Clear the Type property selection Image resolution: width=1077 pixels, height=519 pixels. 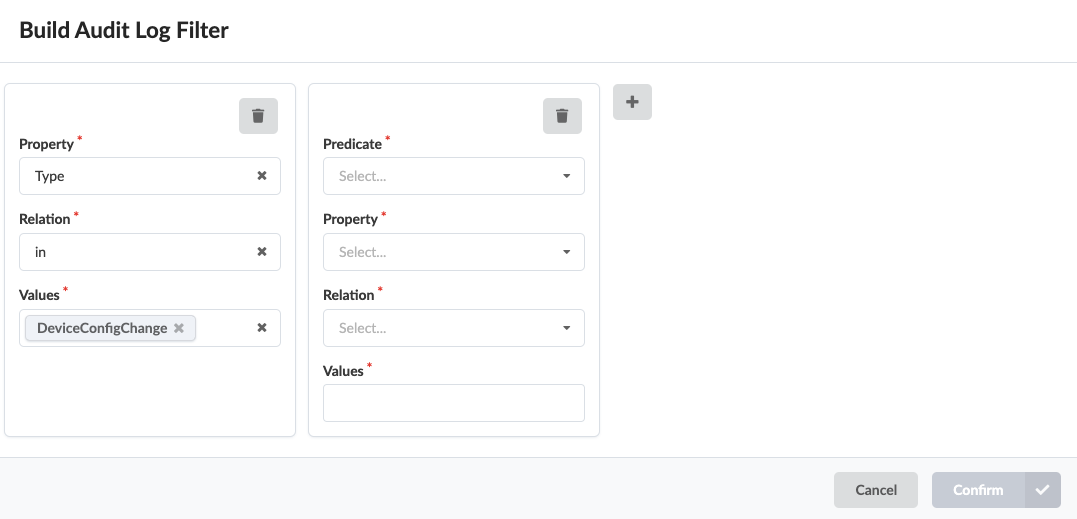(262, 176)
